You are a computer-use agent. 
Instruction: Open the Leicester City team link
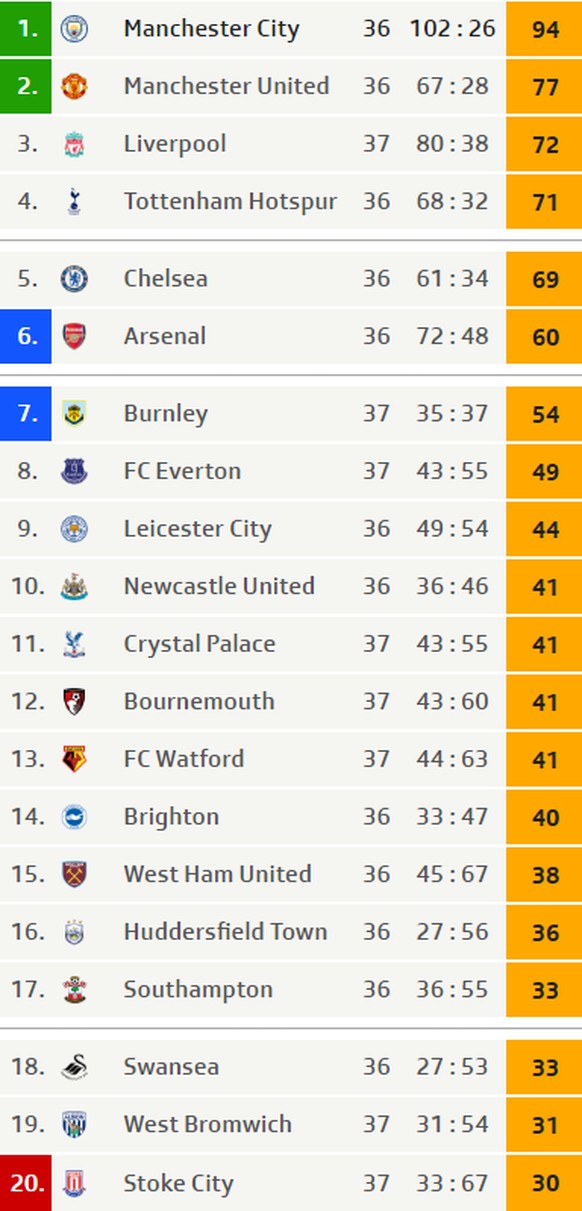198,529
